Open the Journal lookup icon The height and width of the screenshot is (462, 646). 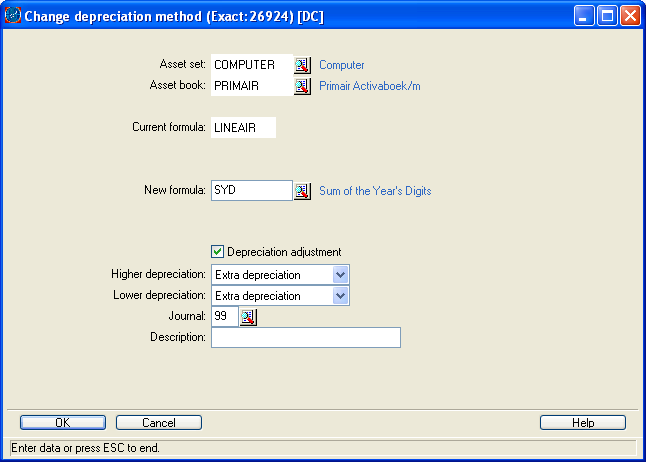click(x=249, y=317)
